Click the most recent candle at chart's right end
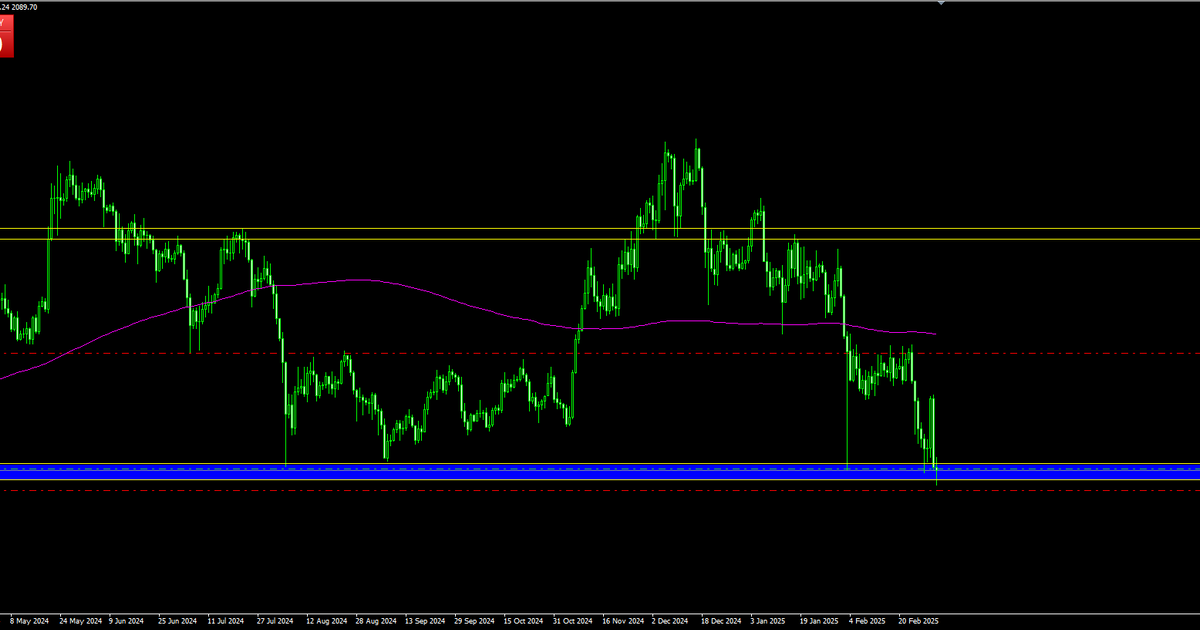The height and width of the screenshot is (630, 1200). pyautogui.click(x=936, y=470)
